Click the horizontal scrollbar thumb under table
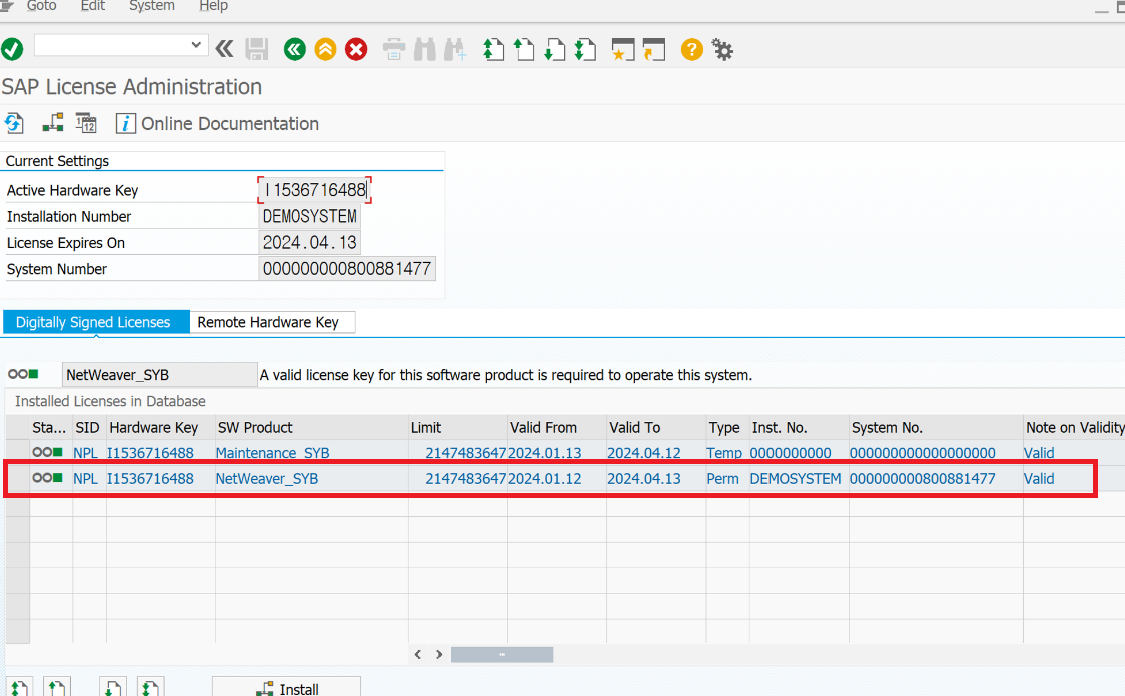This screenshot has height=696, width=1125. coord(502,654)
